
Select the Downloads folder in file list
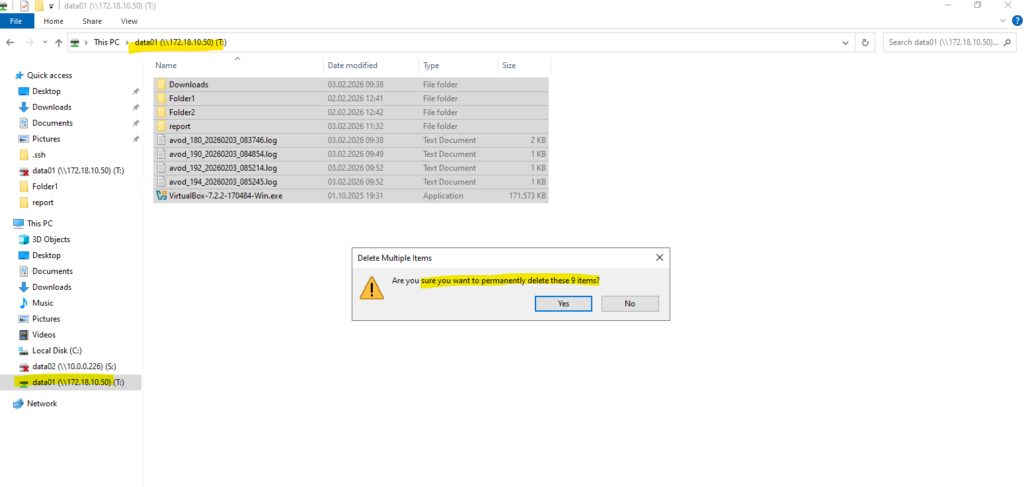pos(351,84)
